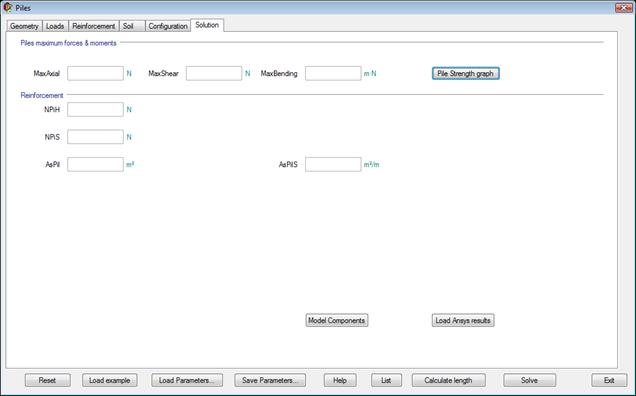
Task: Click the Pile Strength graph button
Action: 466,73
